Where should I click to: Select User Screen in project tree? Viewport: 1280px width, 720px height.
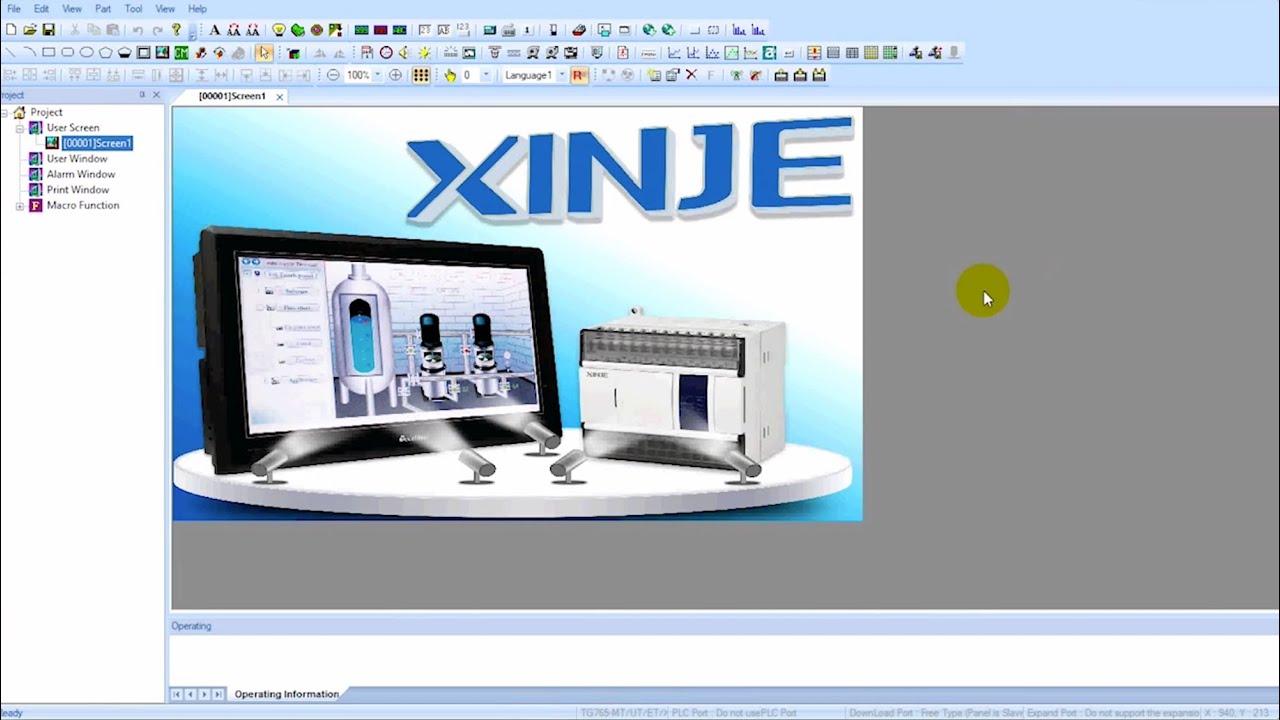click(x=73, y=128)
